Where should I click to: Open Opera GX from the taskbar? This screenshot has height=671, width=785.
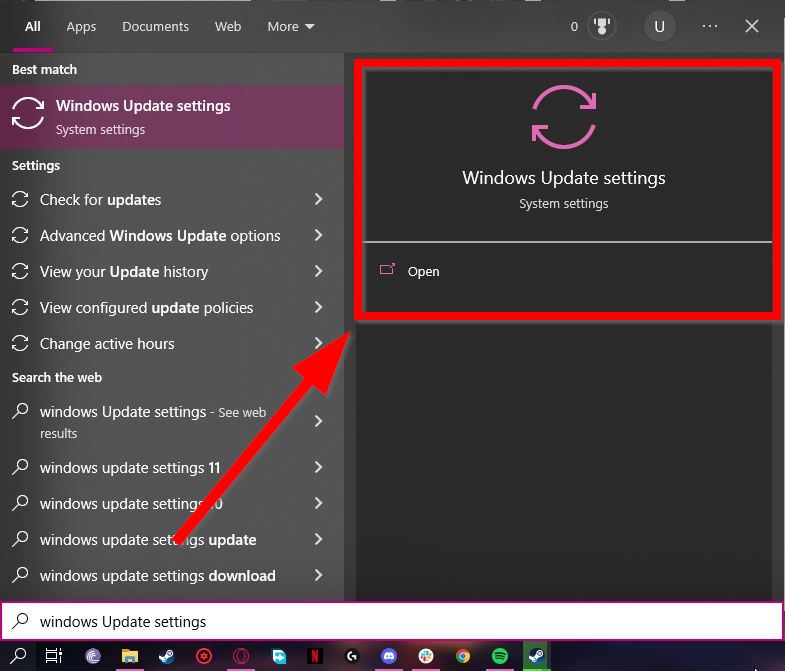[241, 655]
